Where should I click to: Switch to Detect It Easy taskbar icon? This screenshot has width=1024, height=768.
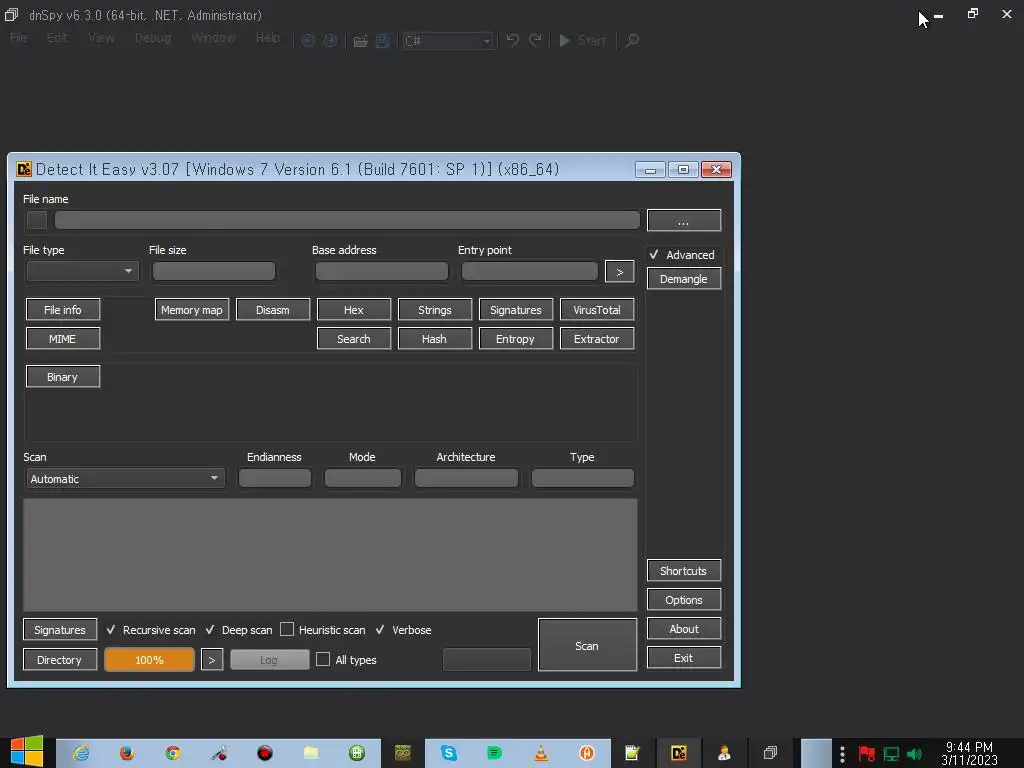tap(679, 753)
